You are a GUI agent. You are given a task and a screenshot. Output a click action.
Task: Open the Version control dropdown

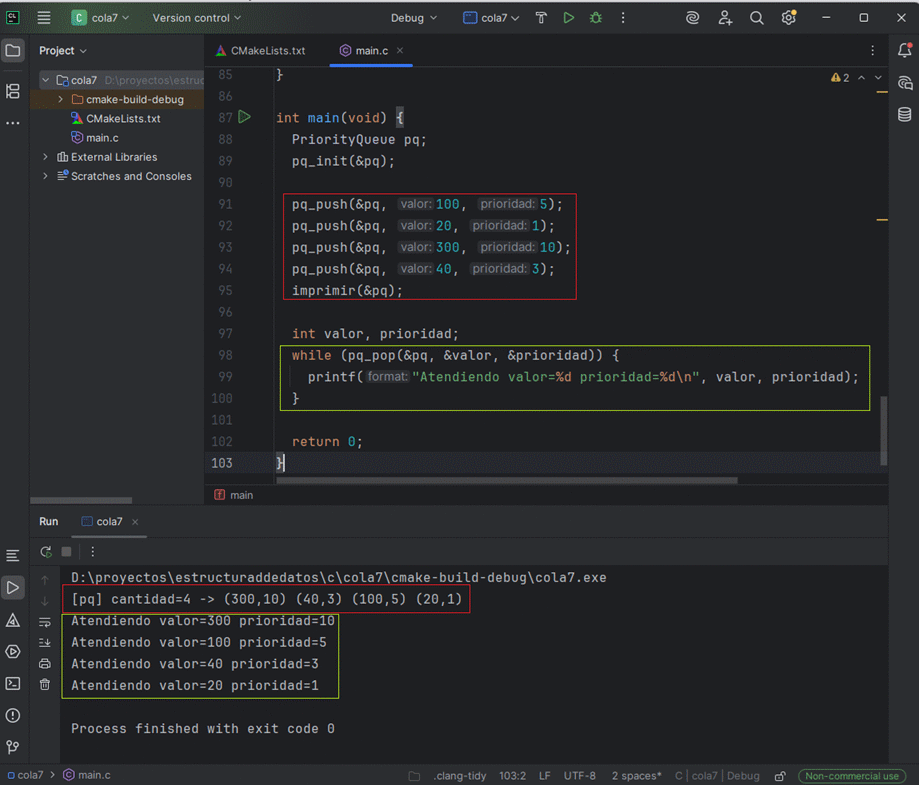click(x=196, y=18)
